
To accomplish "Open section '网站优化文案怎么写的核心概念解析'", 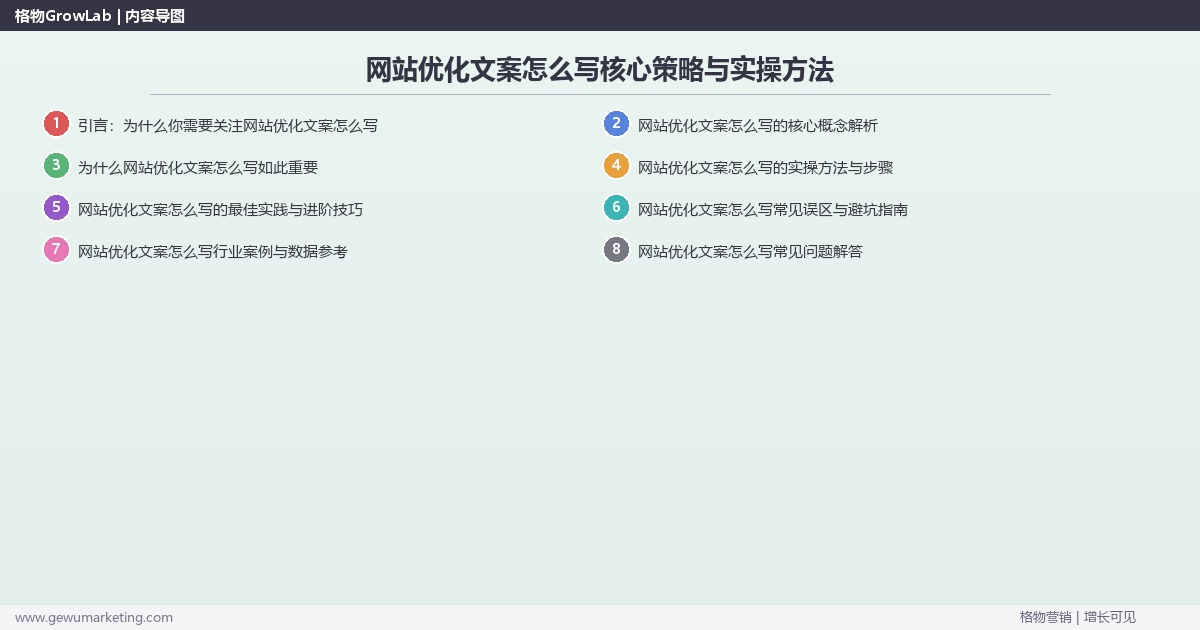I will (758, 126).
